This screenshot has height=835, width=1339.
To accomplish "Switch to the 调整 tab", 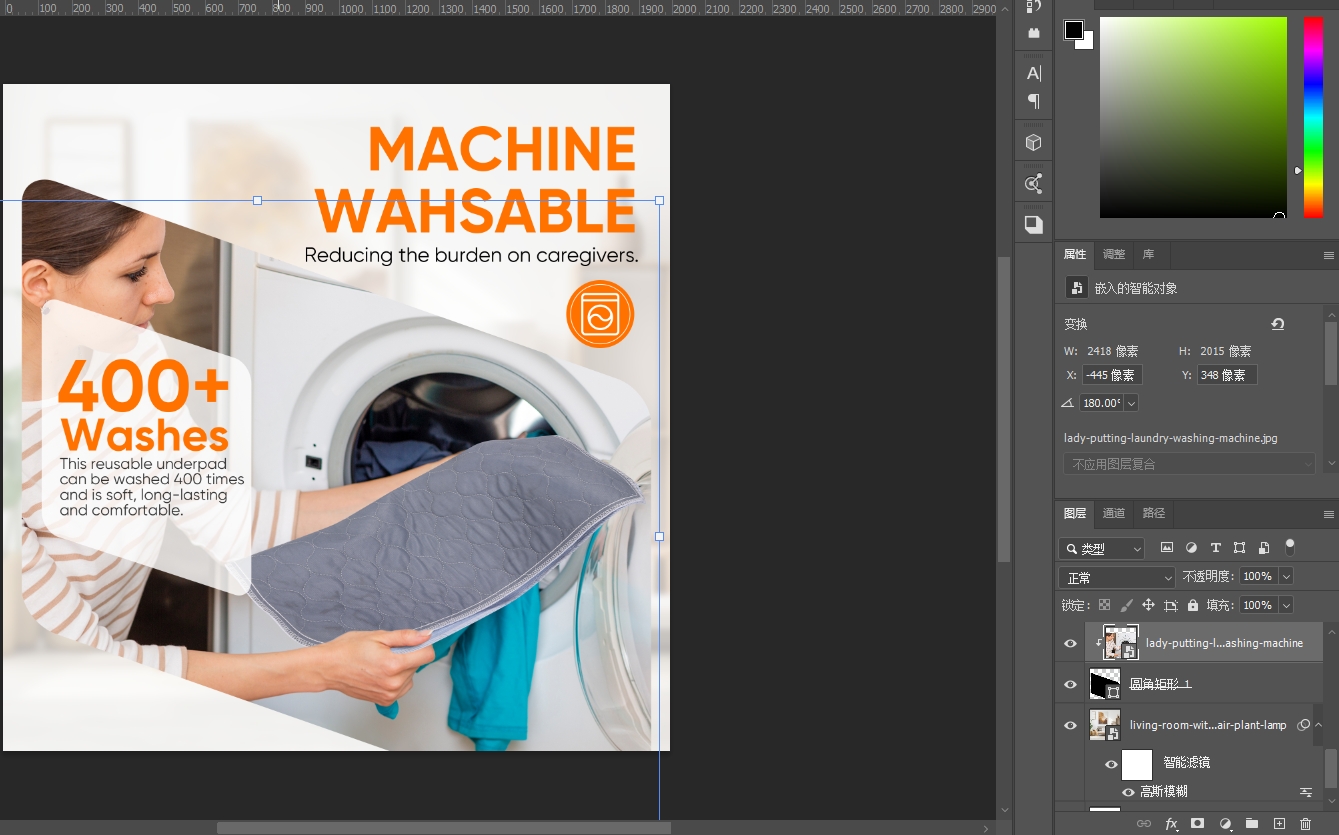I will pos(1114,254).
